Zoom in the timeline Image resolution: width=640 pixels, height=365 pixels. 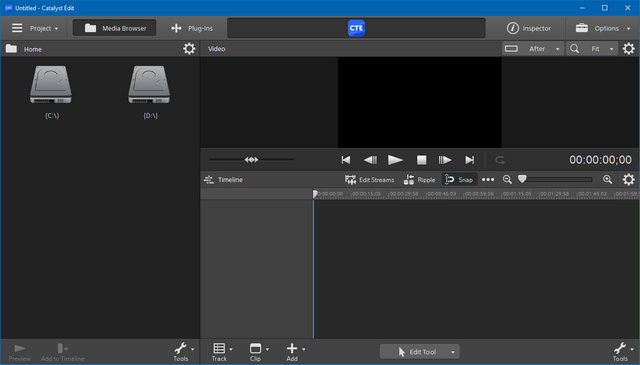[607, 179]
